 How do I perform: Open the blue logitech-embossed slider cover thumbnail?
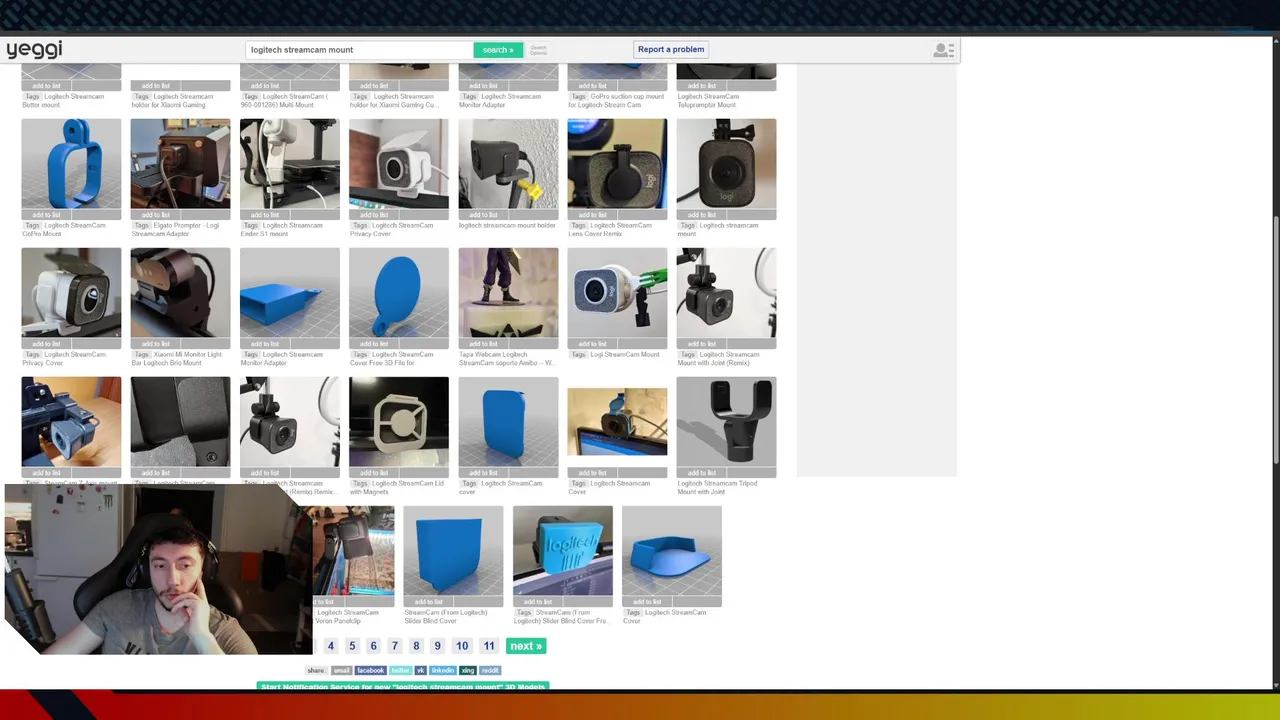[562, 551]
